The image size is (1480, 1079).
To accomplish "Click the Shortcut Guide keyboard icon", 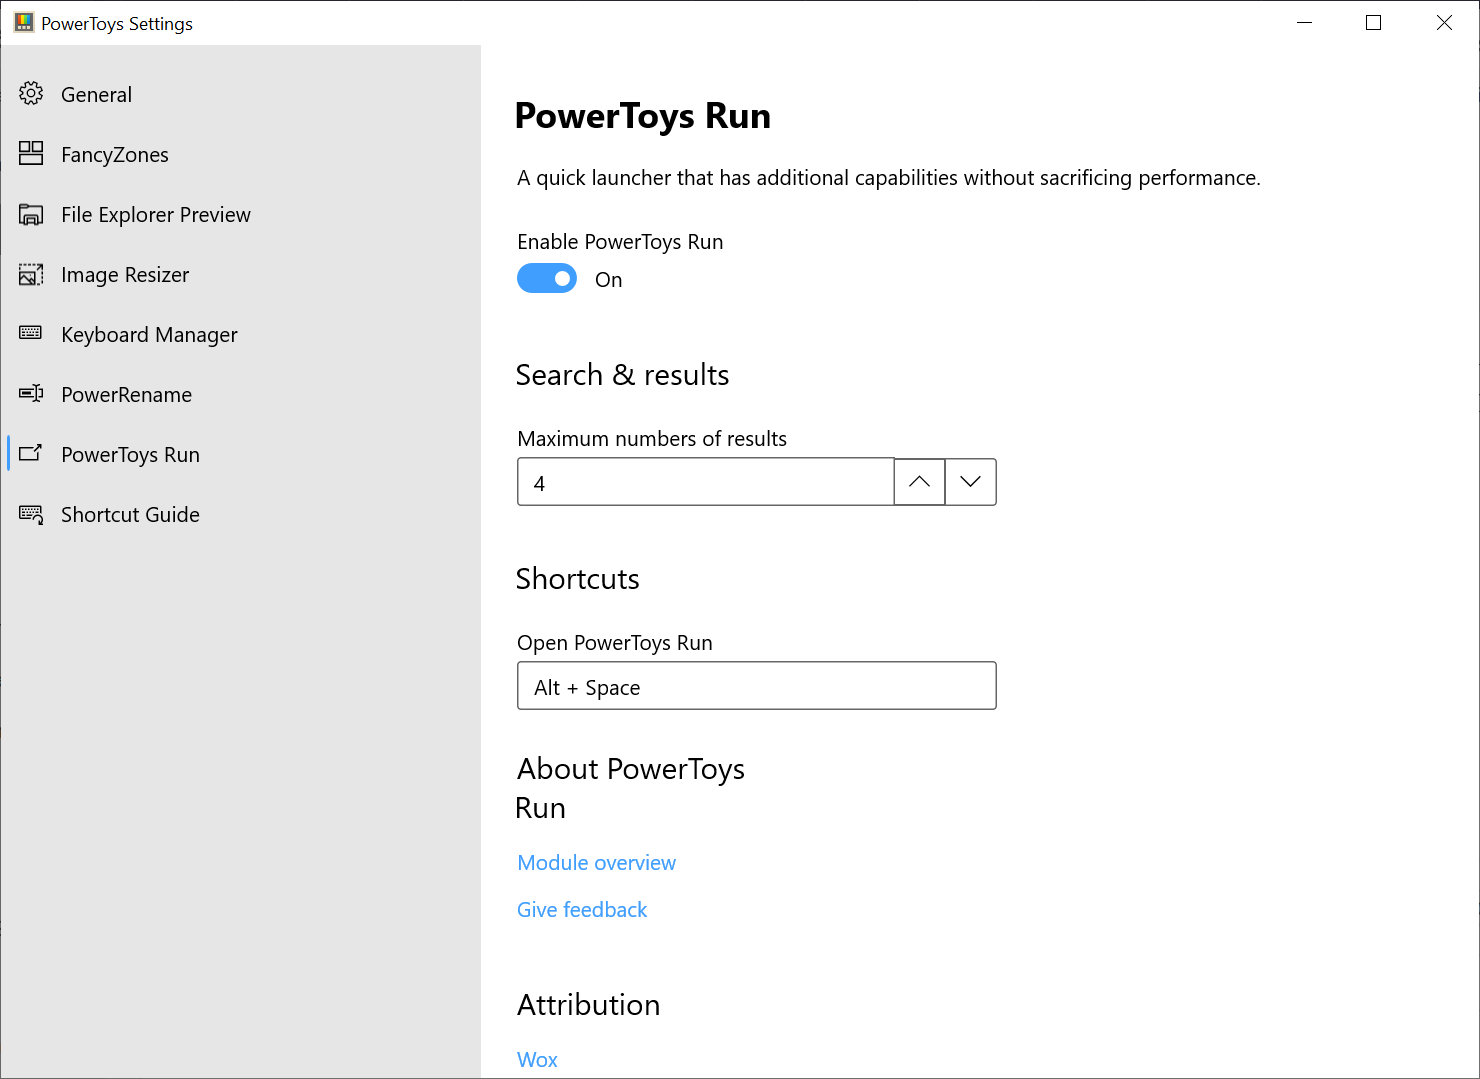I will (x=31, y=514).
